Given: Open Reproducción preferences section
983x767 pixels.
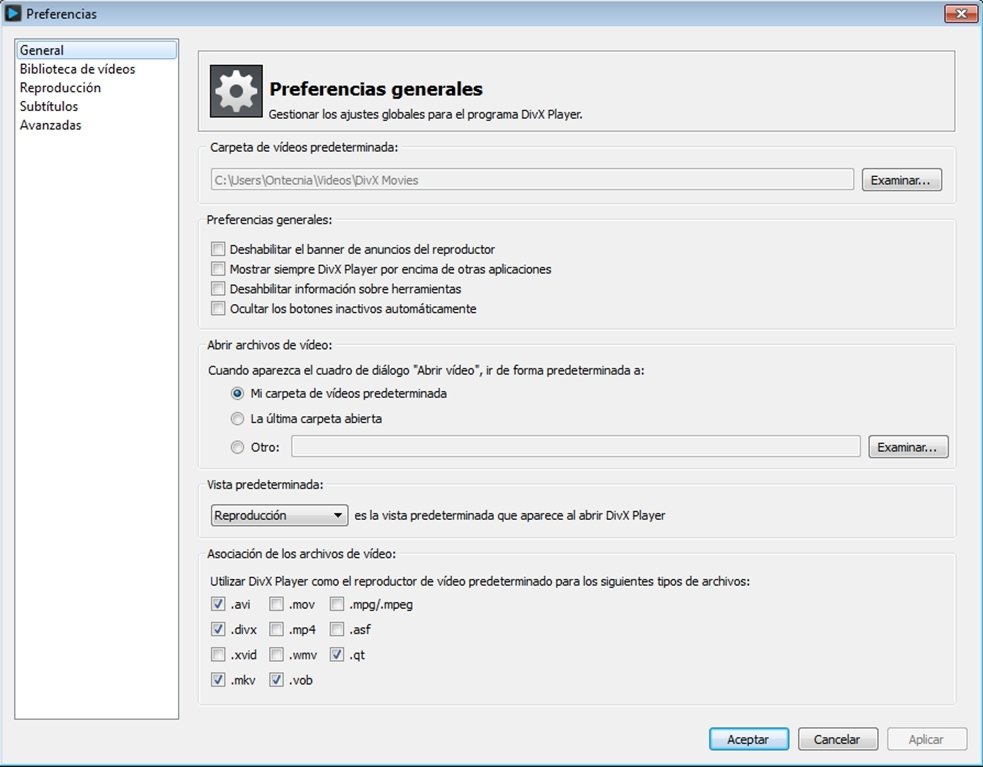Looking at the screenshot, I should [60, 88].
